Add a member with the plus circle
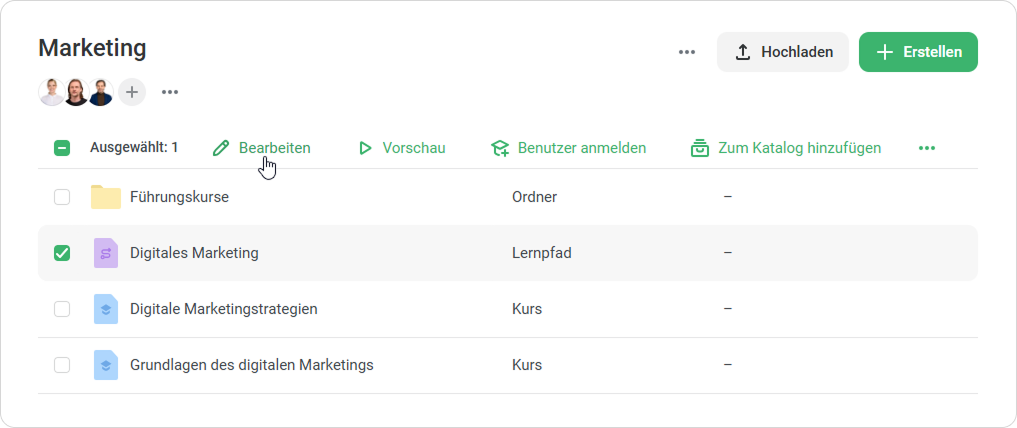The width and height of the screenshot is (1017, 428). pyautogui.click(x=132, y=92)
